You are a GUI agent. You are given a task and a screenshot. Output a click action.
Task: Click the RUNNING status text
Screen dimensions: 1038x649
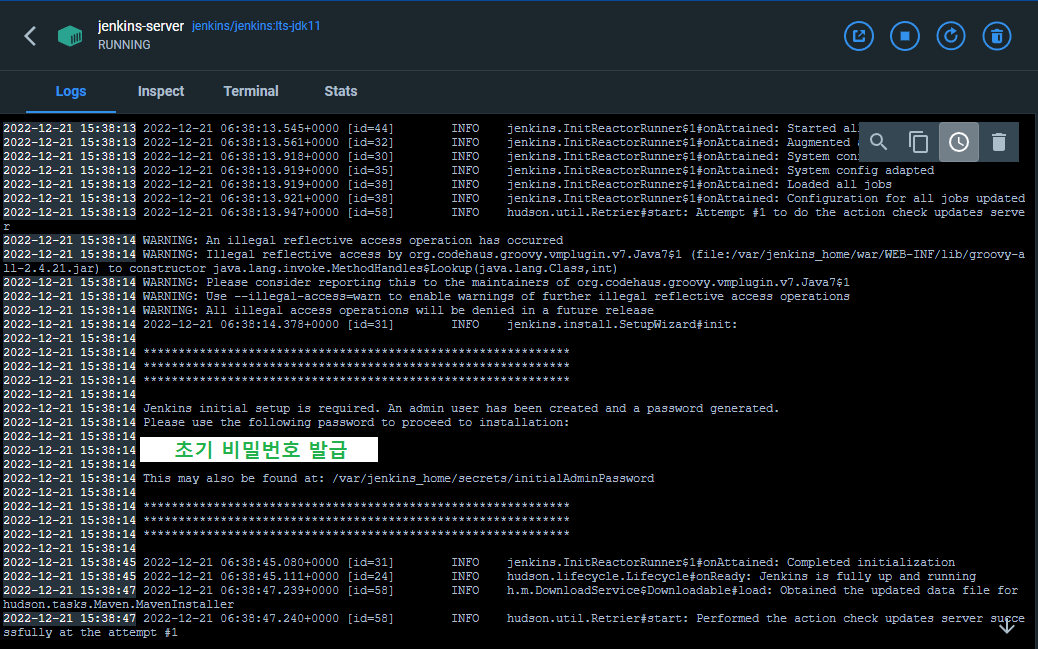tap(124, 44)
